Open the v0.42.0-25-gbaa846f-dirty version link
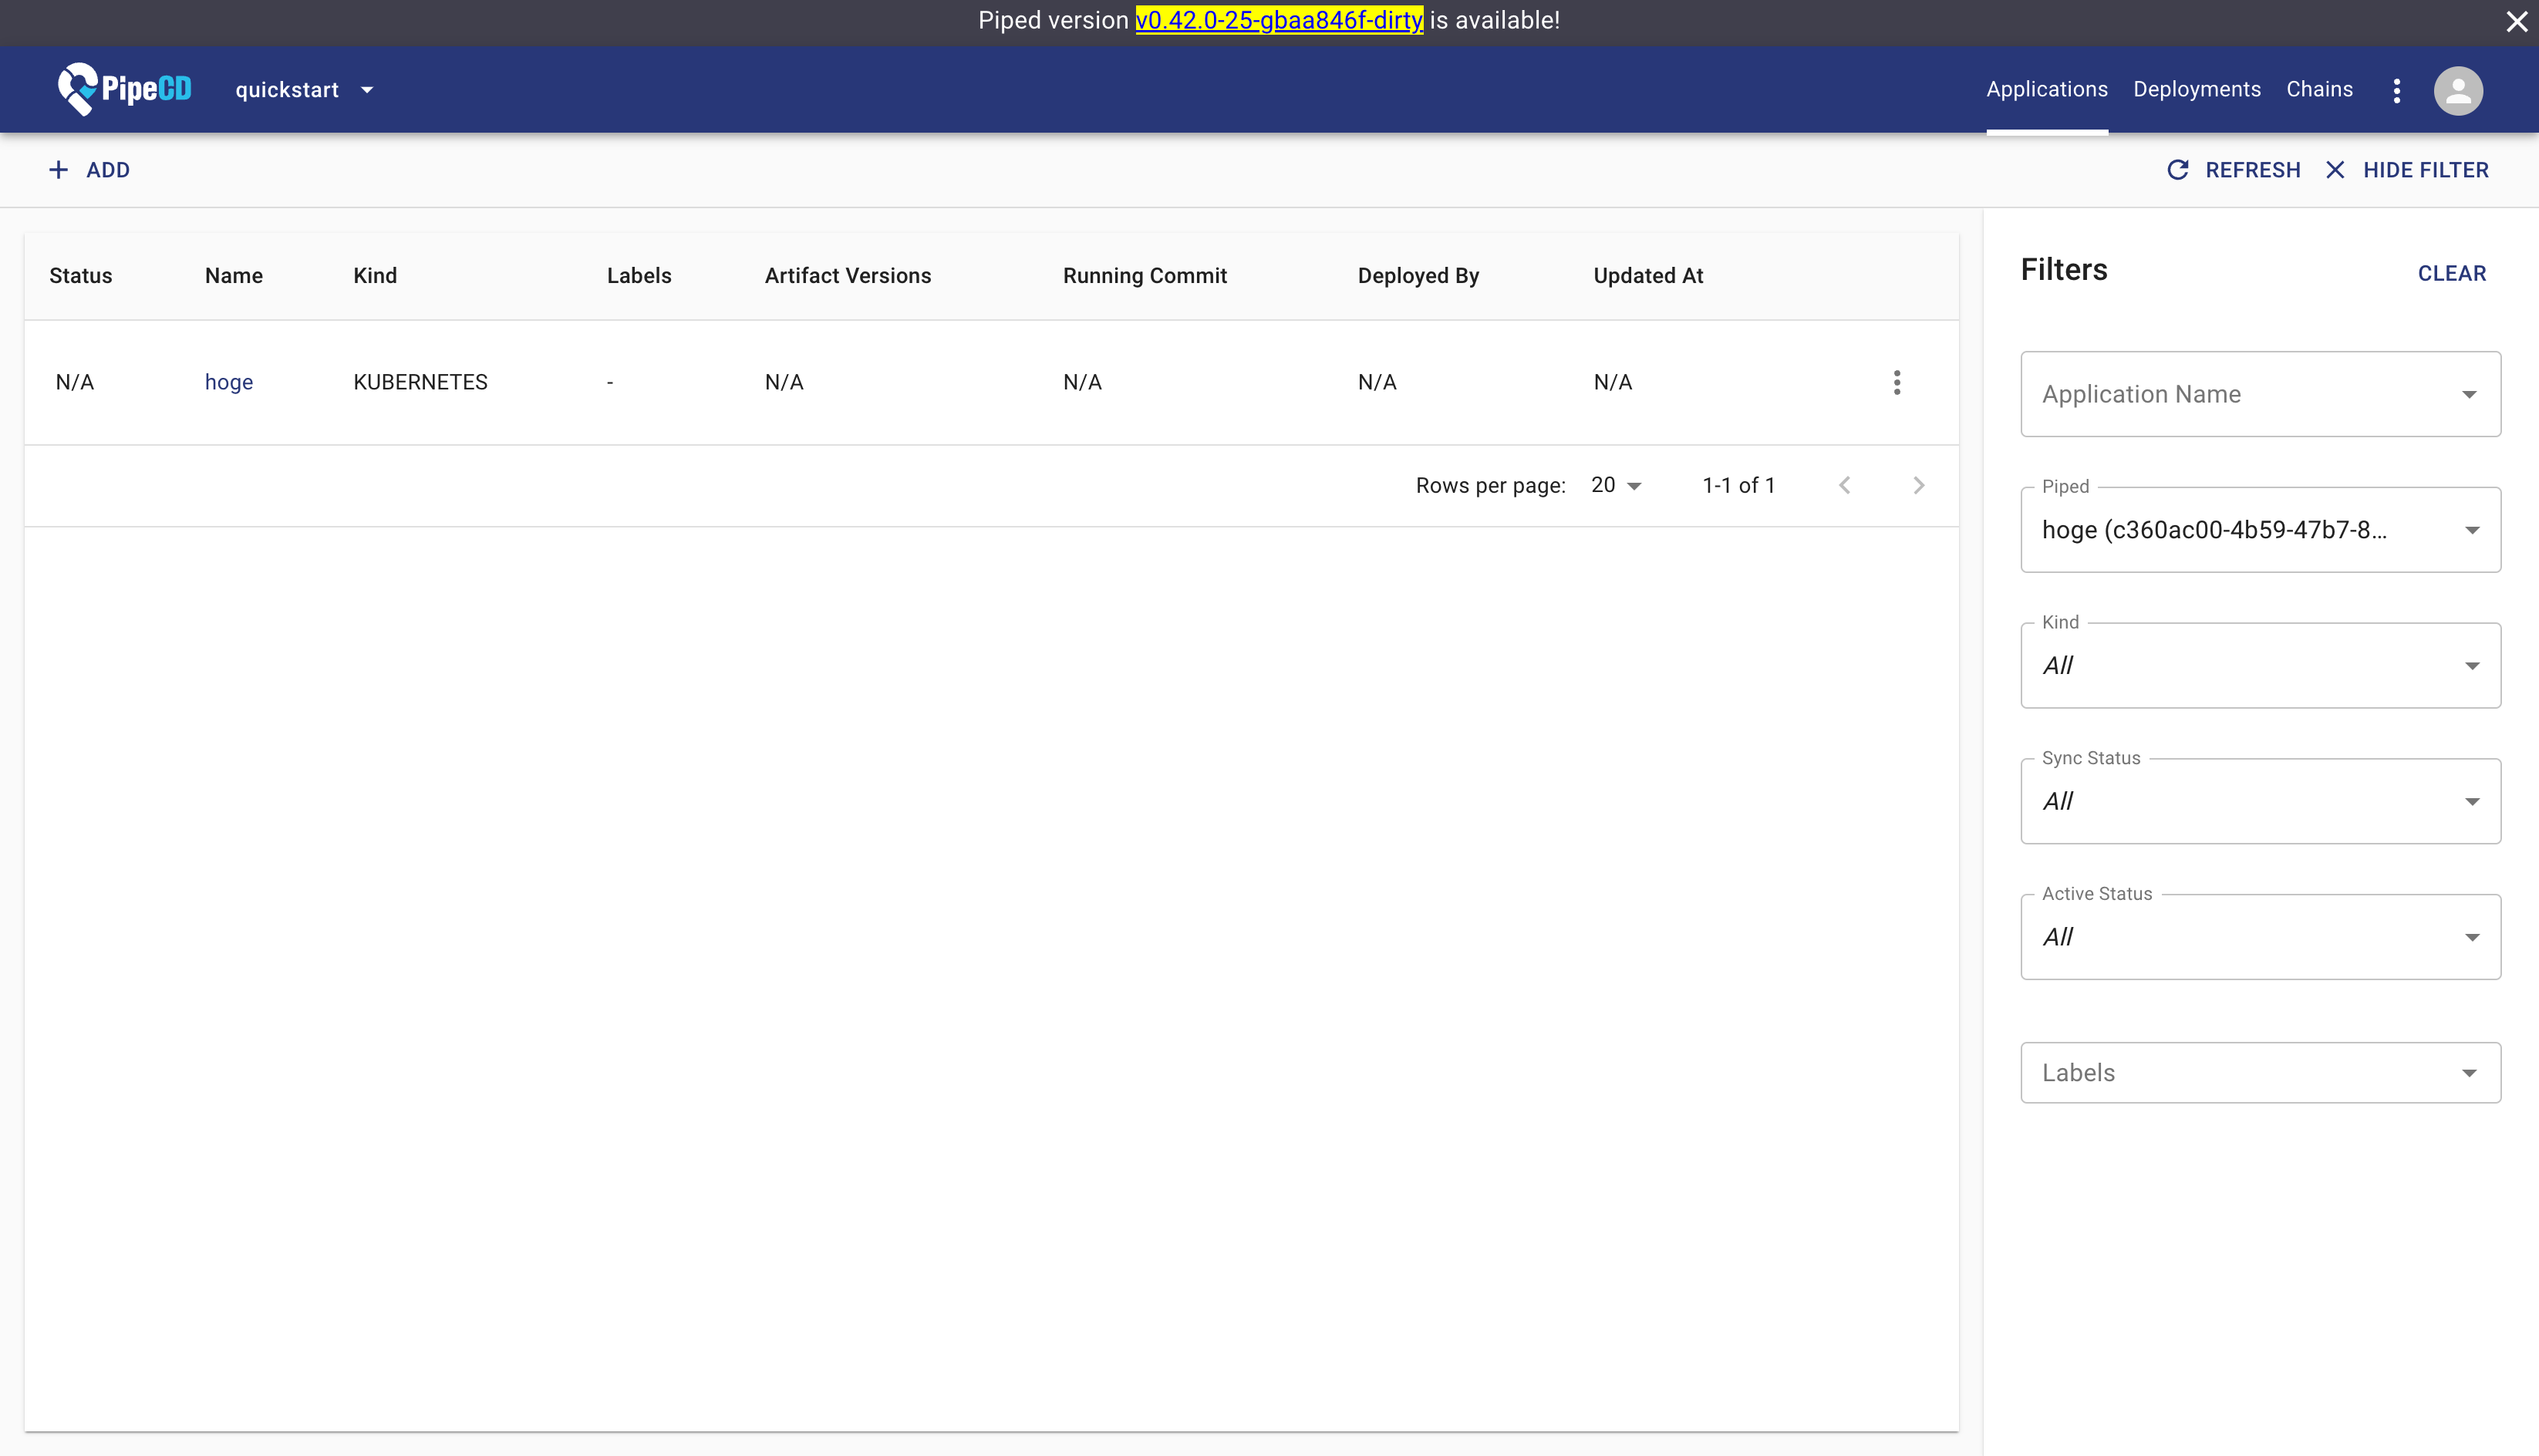Screen dimensions: 2539x1456 click(x=1279, y=20)
